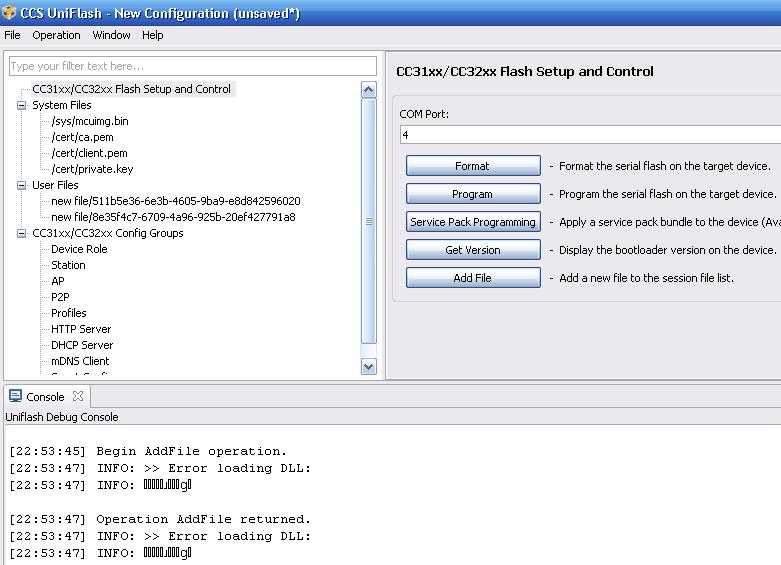The height and width of the screenshot is (565, 781).
Task: Click the Service Pack Programming button
Action: coord(473,222)
